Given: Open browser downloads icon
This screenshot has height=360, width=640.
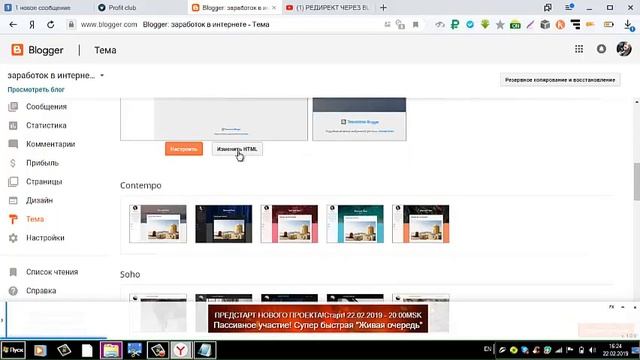Looking at the screenshot, I should (x=629, y=25).
